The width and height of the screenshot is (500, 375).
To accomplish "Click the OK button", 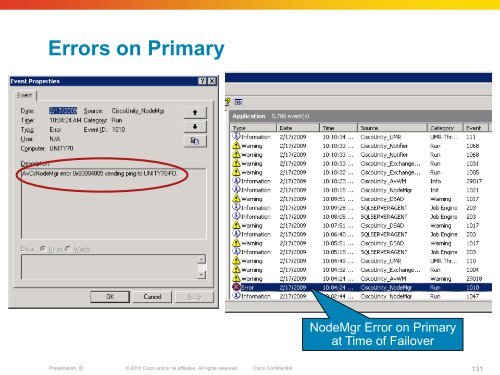I will (x=110, y=297).
